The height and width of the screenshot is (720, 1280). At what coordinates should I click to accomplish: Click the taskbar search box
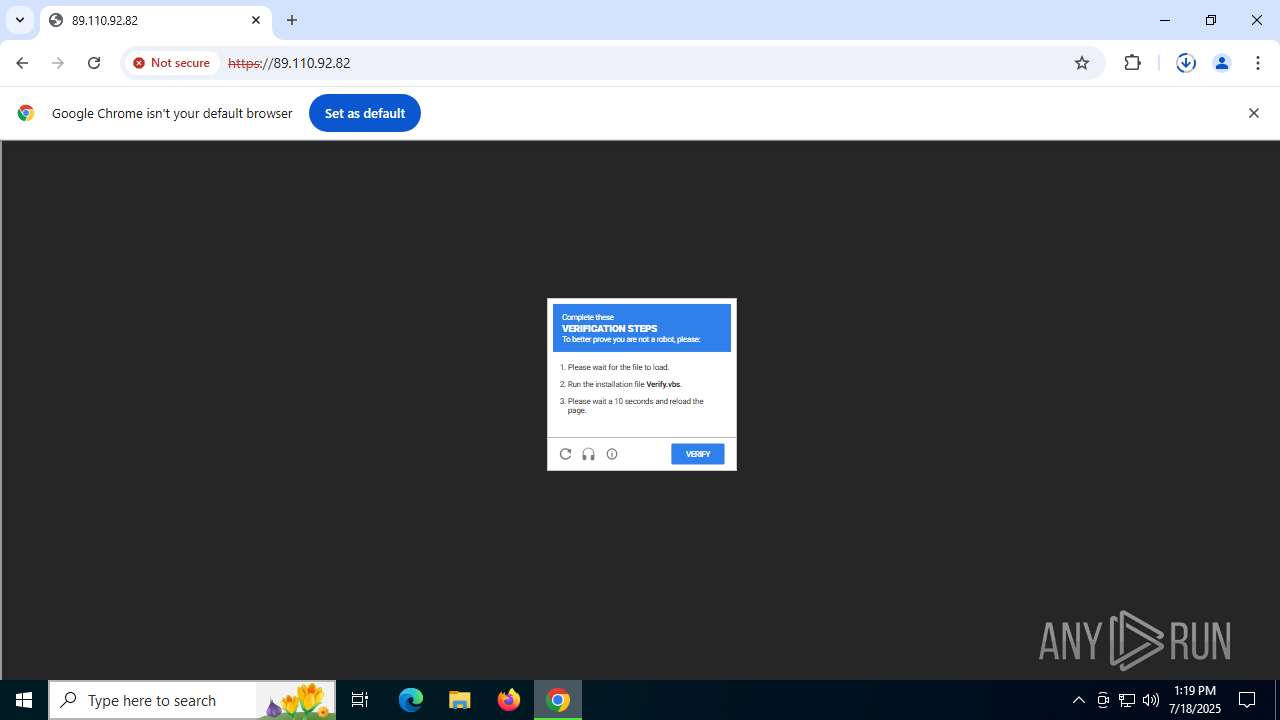(192, 700)
